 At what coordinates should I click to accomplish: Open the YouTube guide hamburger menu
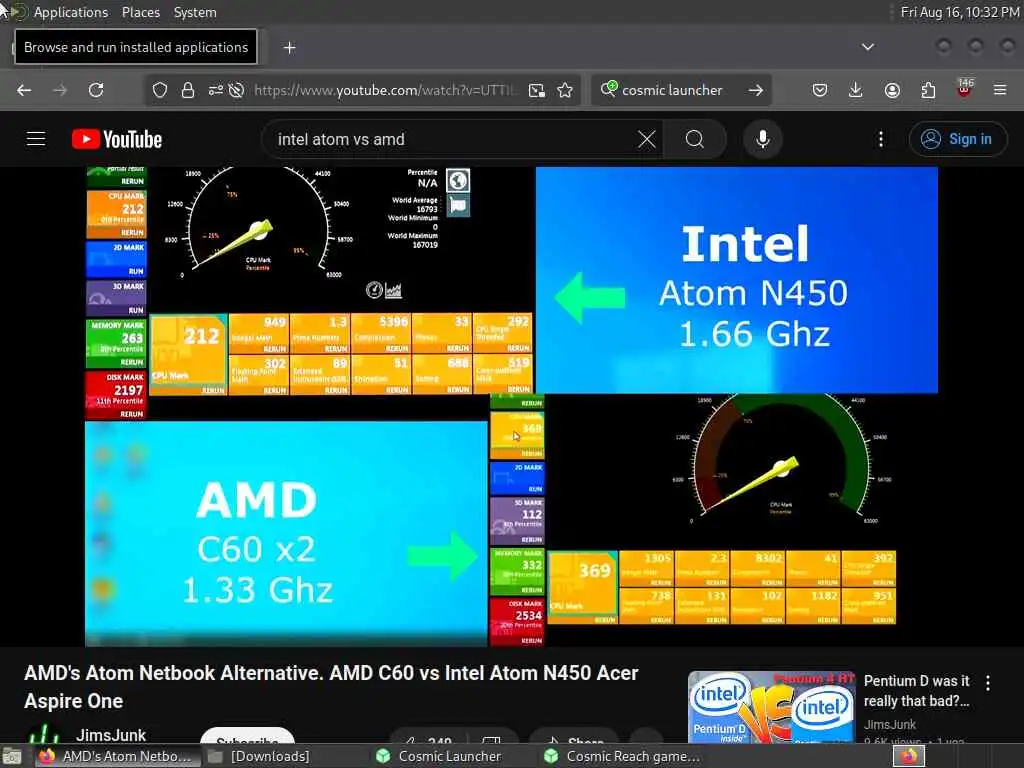point(36,139)
